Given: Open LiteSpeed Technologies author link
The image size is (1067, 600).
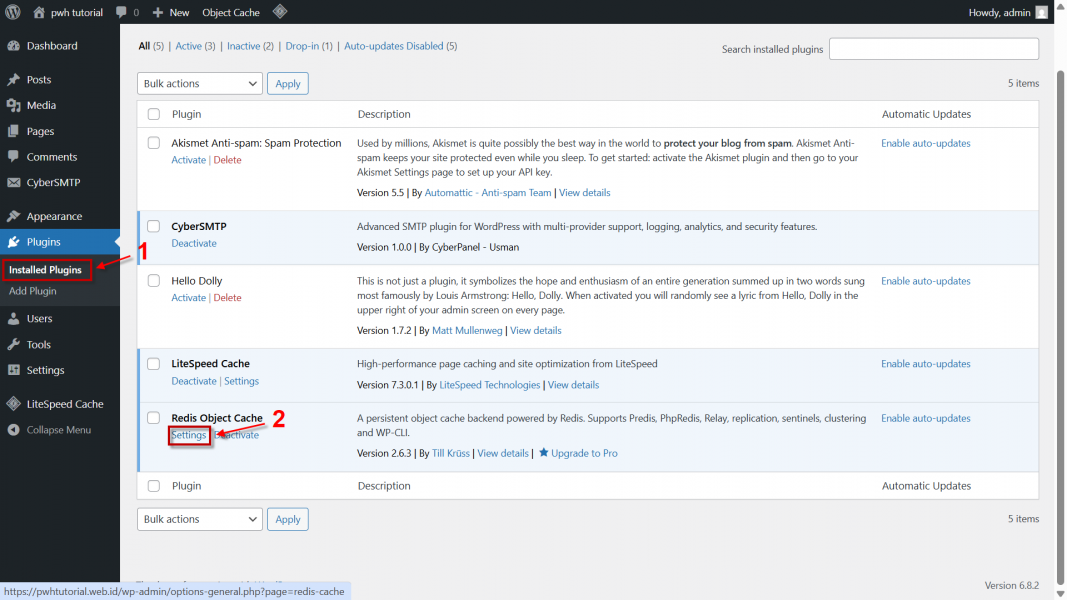Looking at the screenshot, I should click(x=489, y=385).
